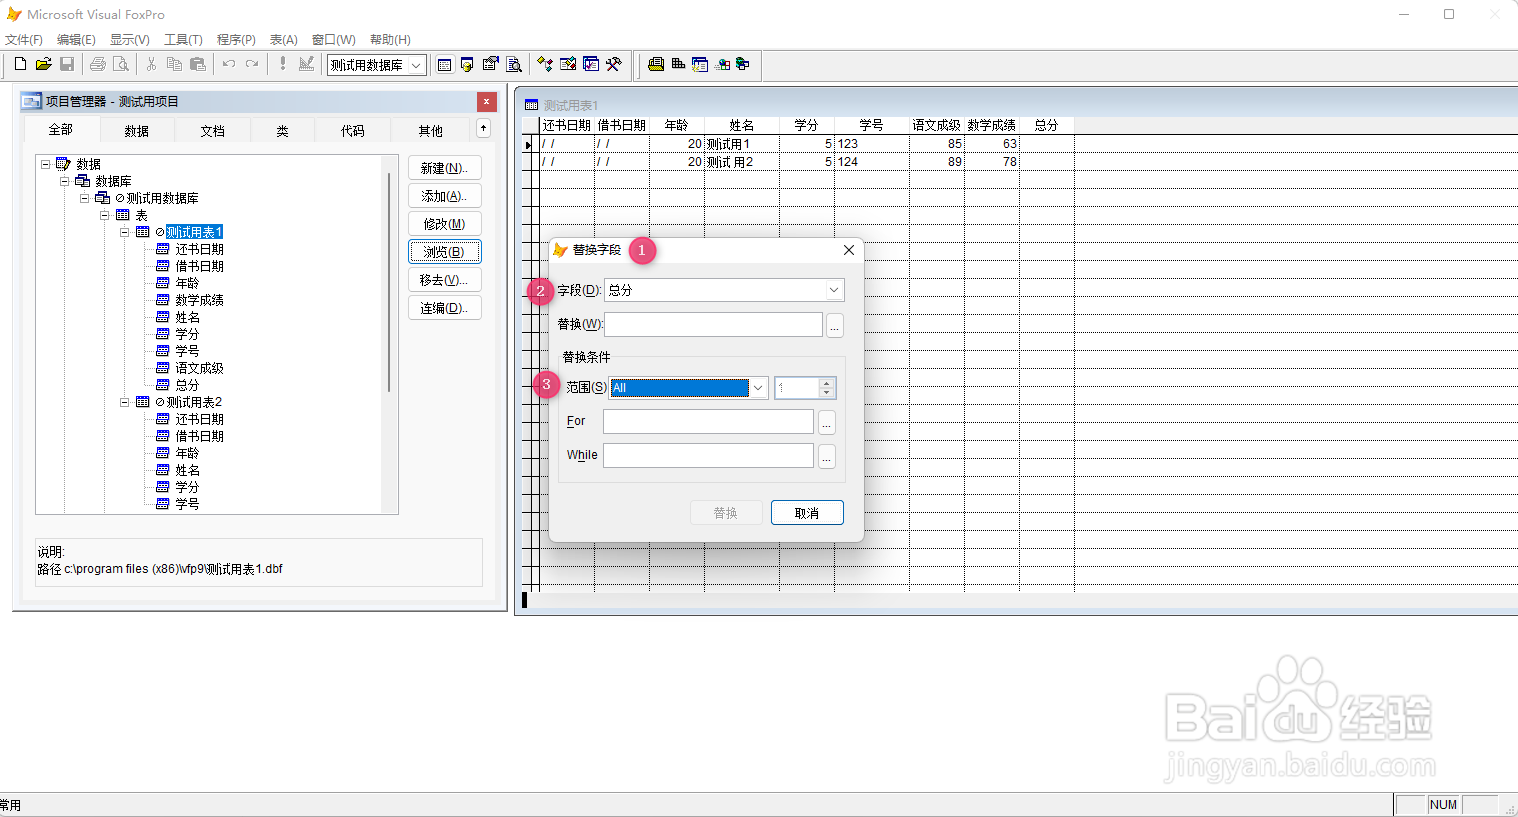Open the Options dialog via the wrench icon
1518x817 pixels.
(615, 64)
